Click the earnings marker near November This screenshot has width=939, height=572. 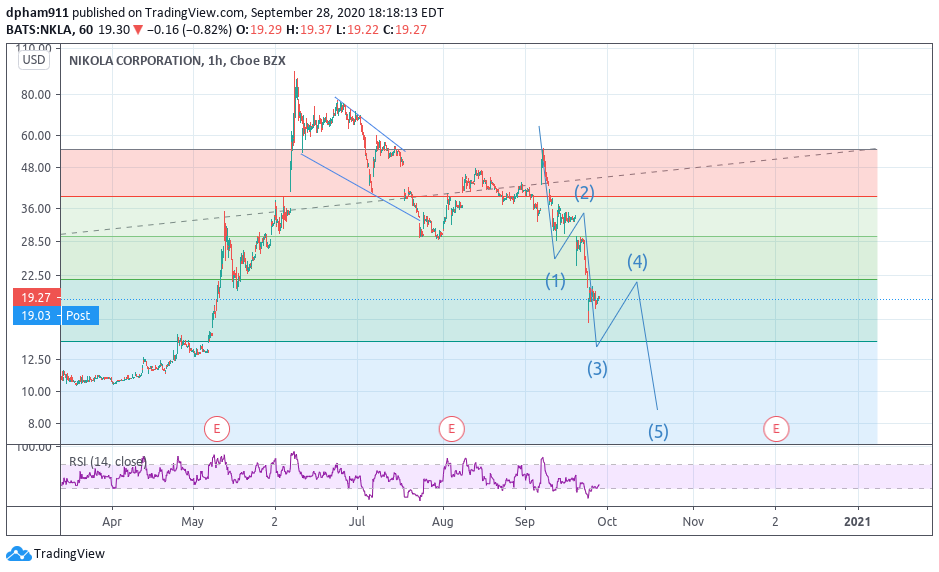click(x=776, y=429)
